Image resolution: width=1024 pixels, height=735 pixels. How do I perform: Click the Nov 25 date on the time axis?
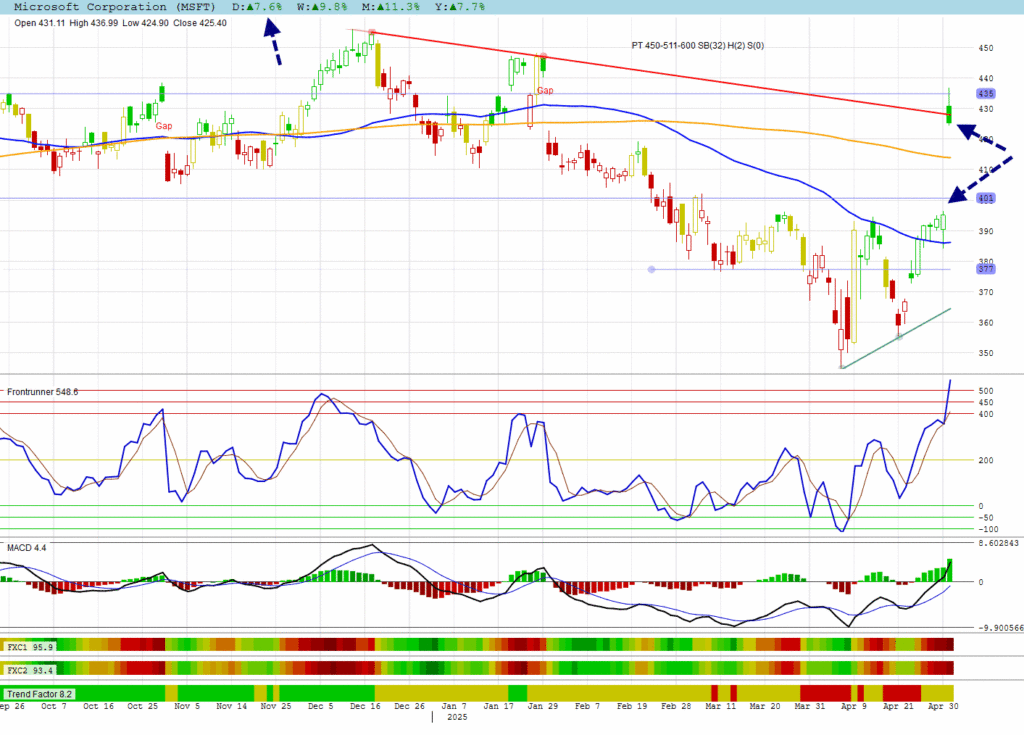(276, 706)
